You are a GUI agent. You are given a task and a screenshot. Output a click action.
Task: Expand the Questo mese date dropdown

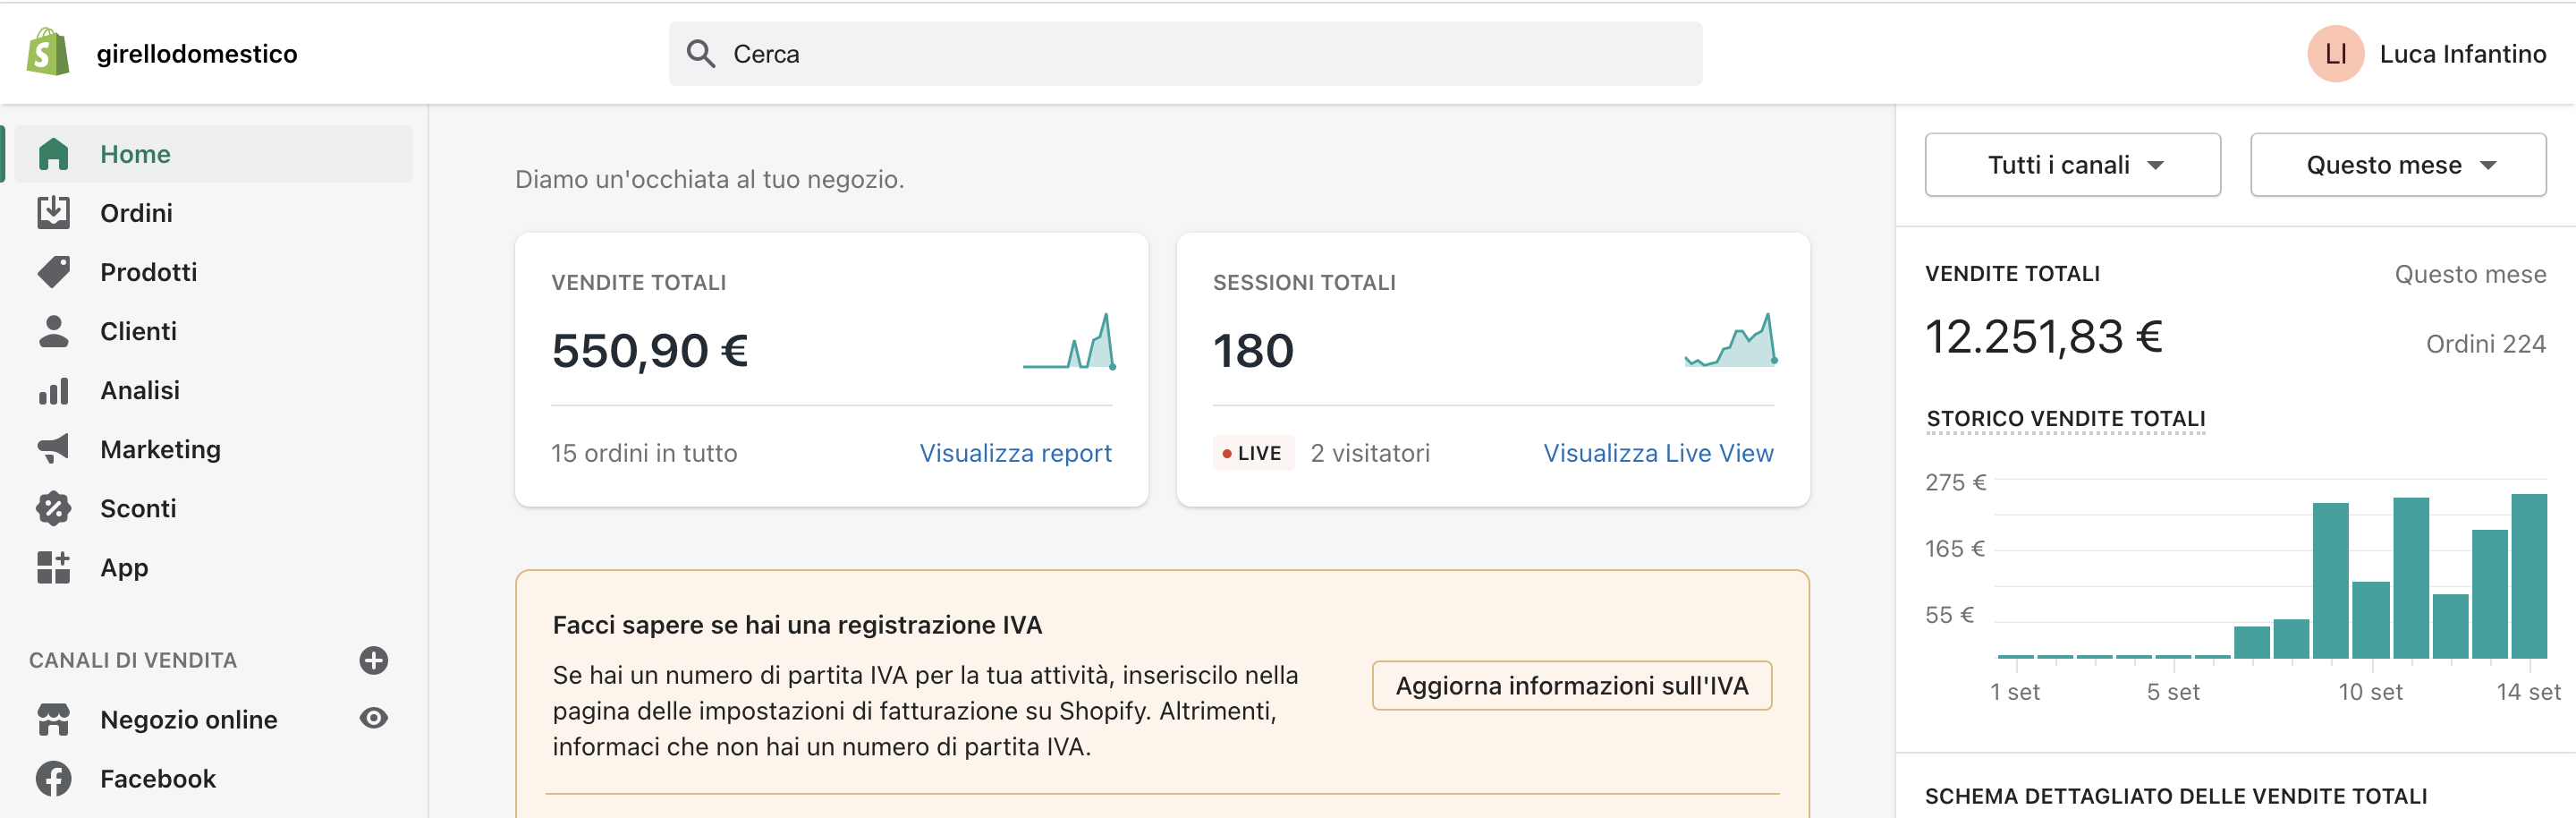(x=2397, y=165)
